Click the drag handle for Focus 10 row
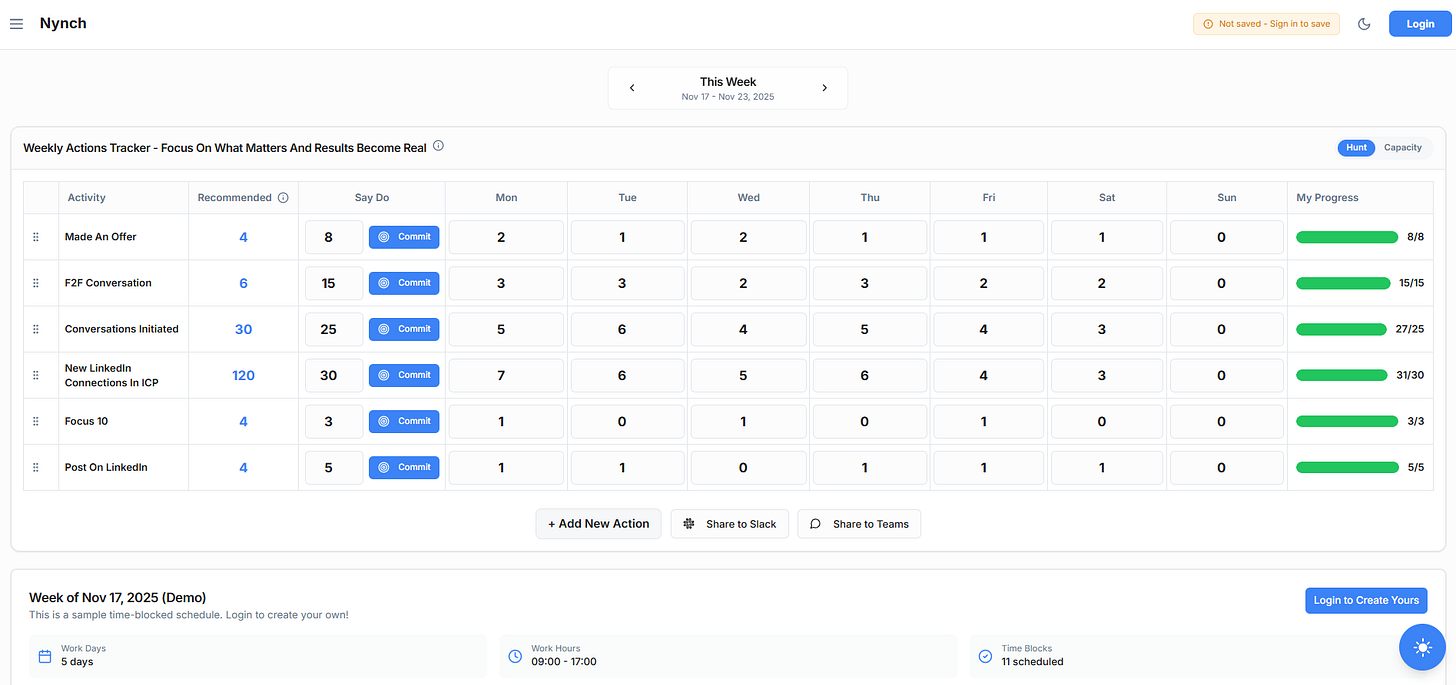 [36, 421]
